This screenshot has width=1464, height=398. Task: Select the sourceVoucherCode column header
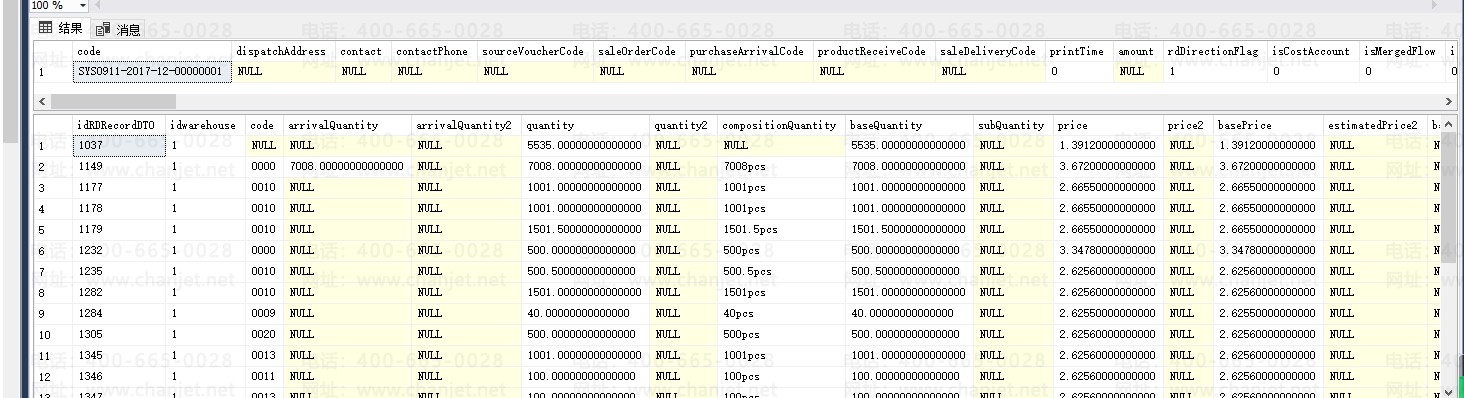(x=535, y=51)
